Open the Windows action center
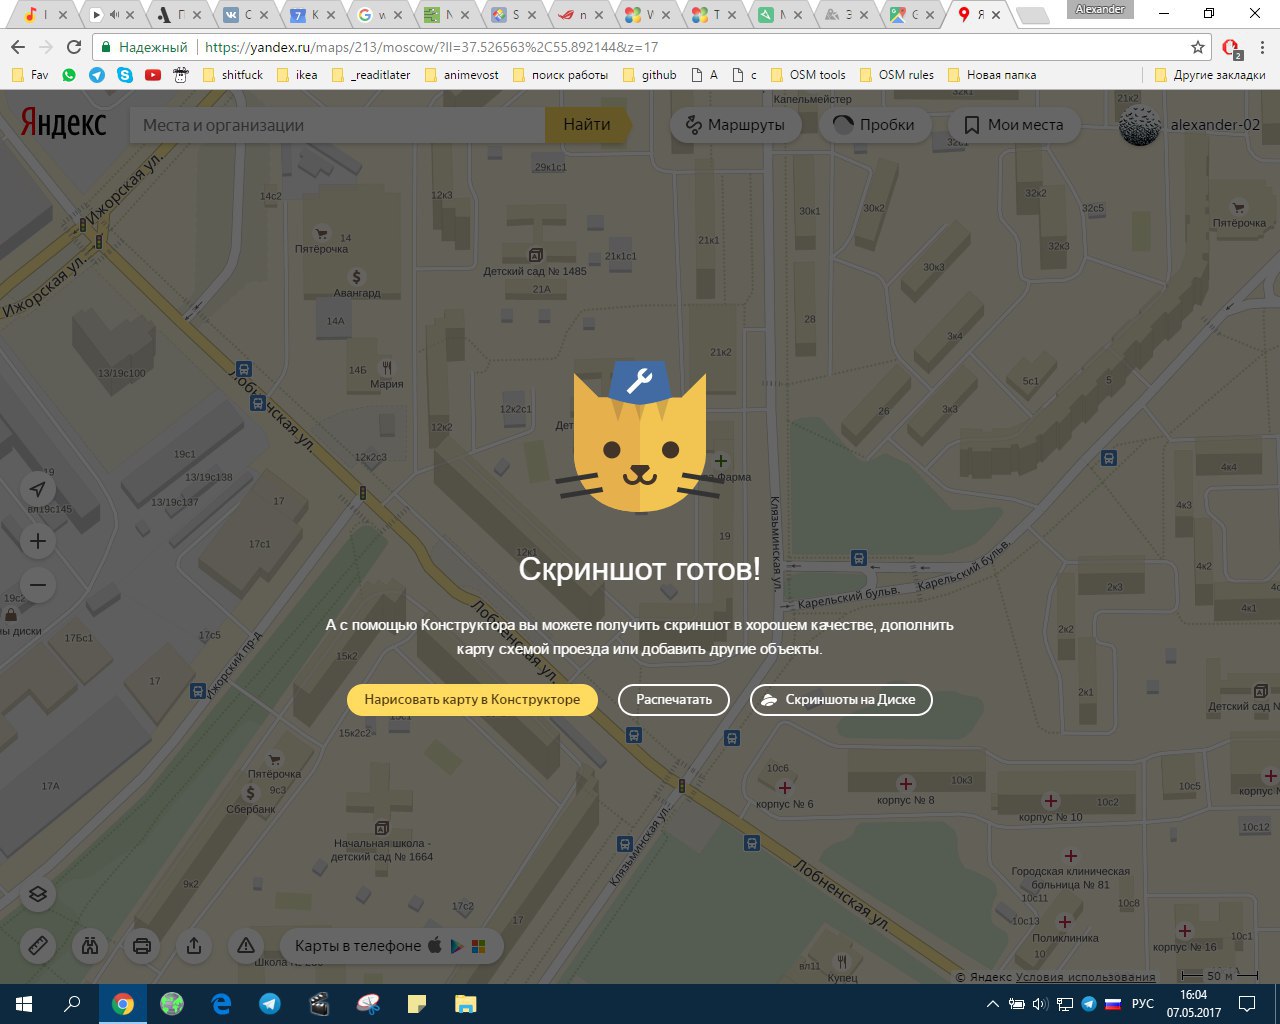This screenshot has width=1280, height=1024. 1247,1004
